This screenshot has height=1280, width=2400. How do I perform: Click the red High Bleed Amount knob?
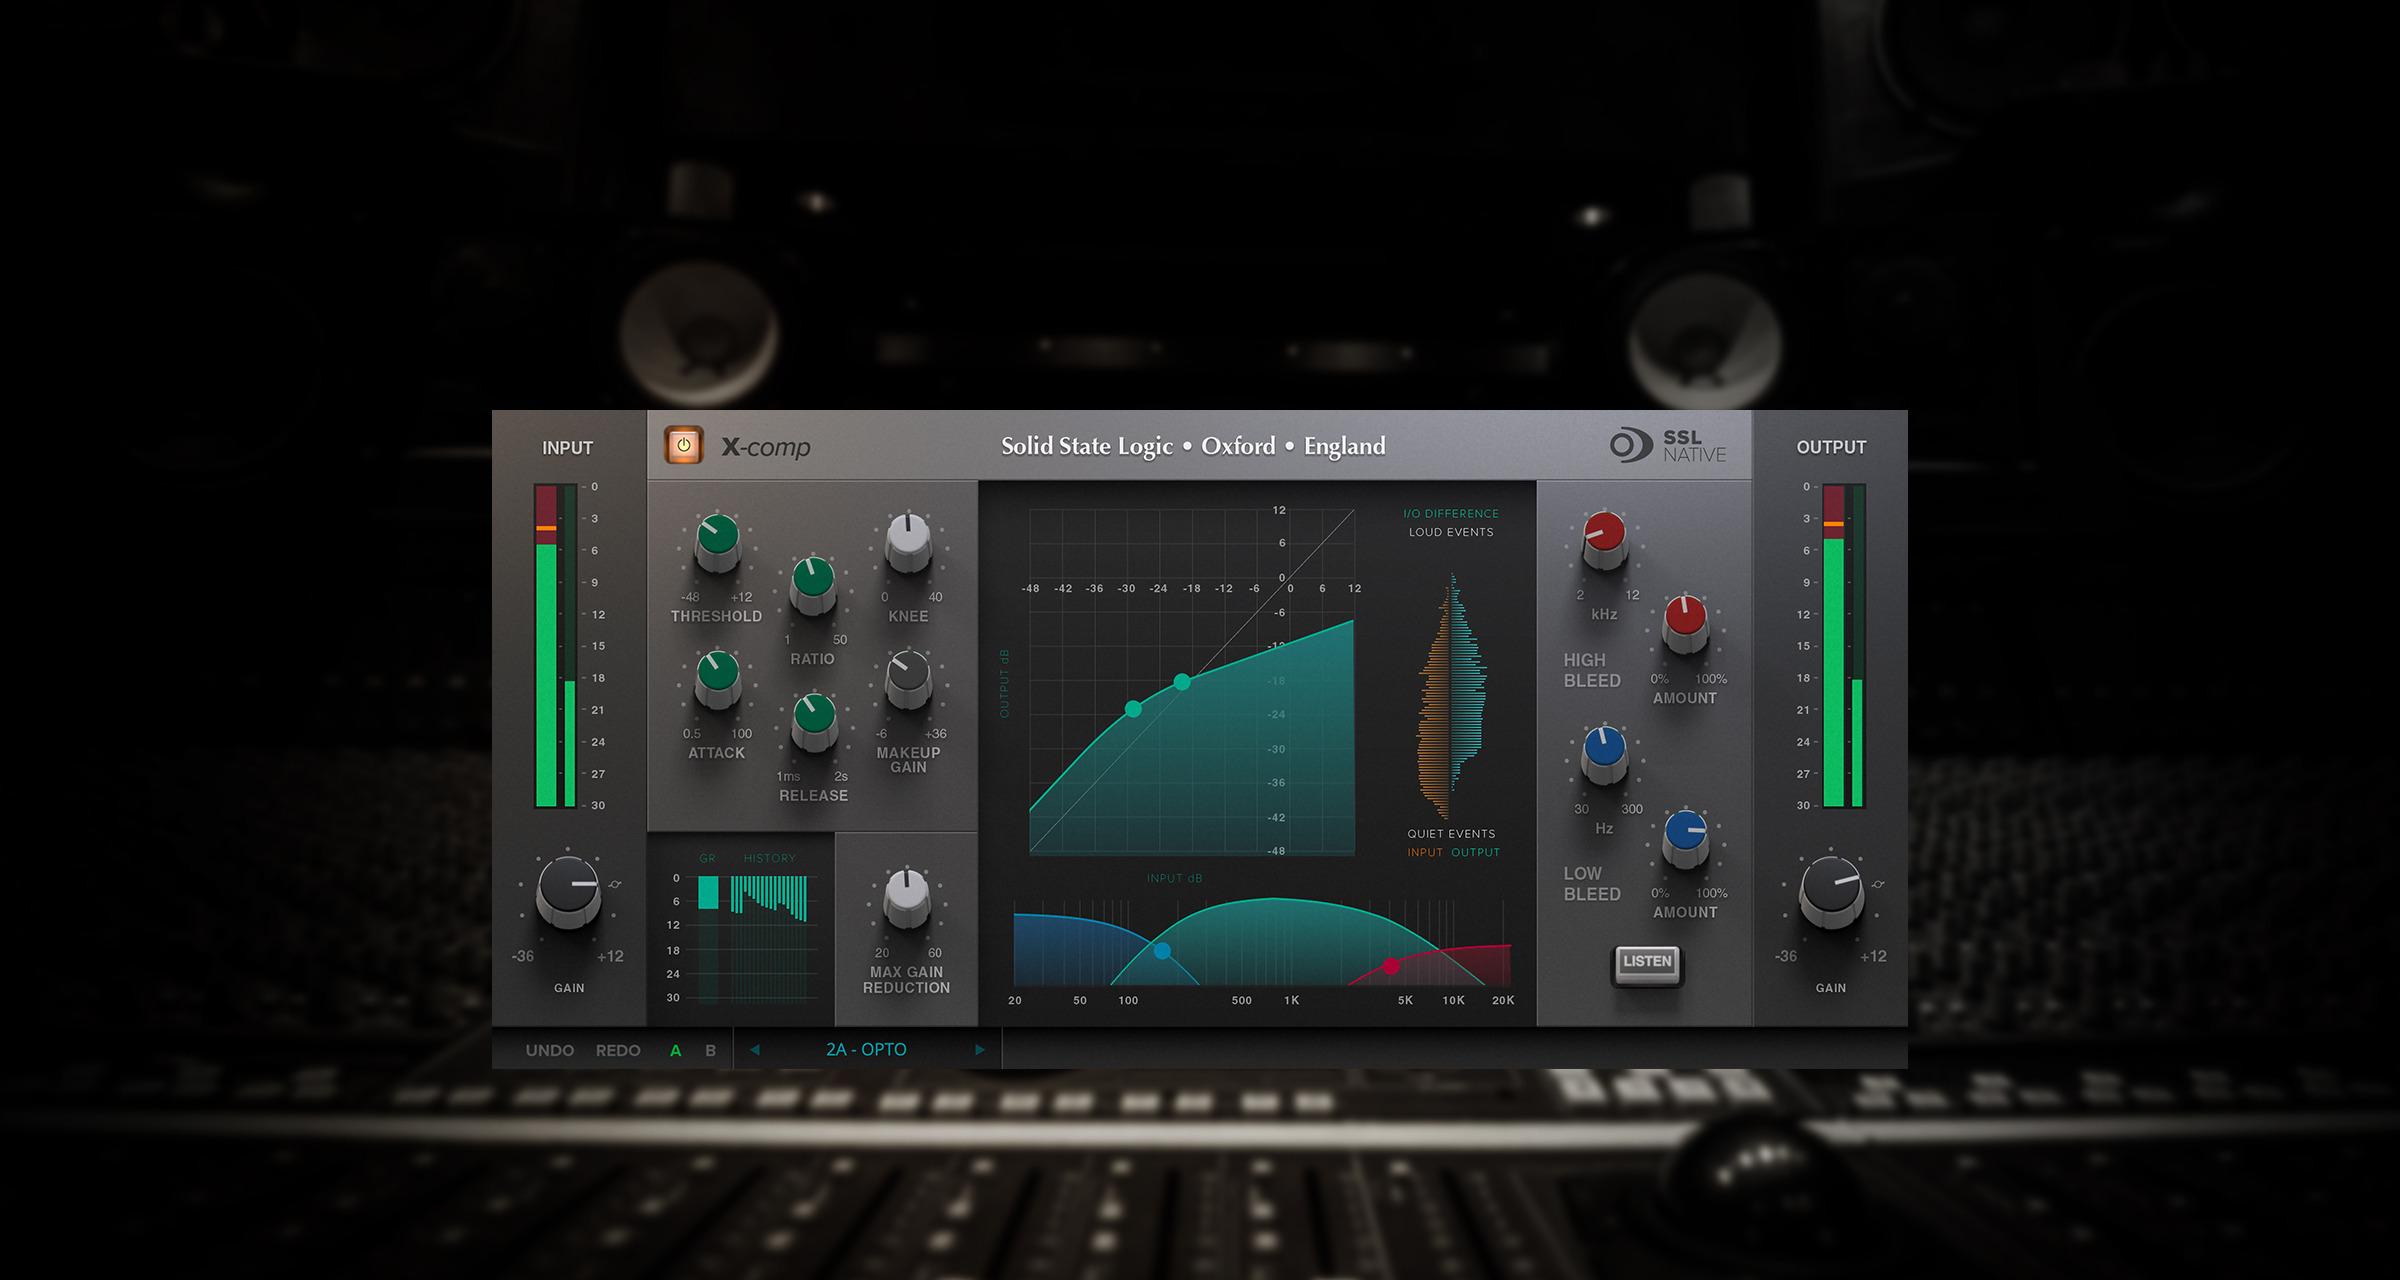1685,623
